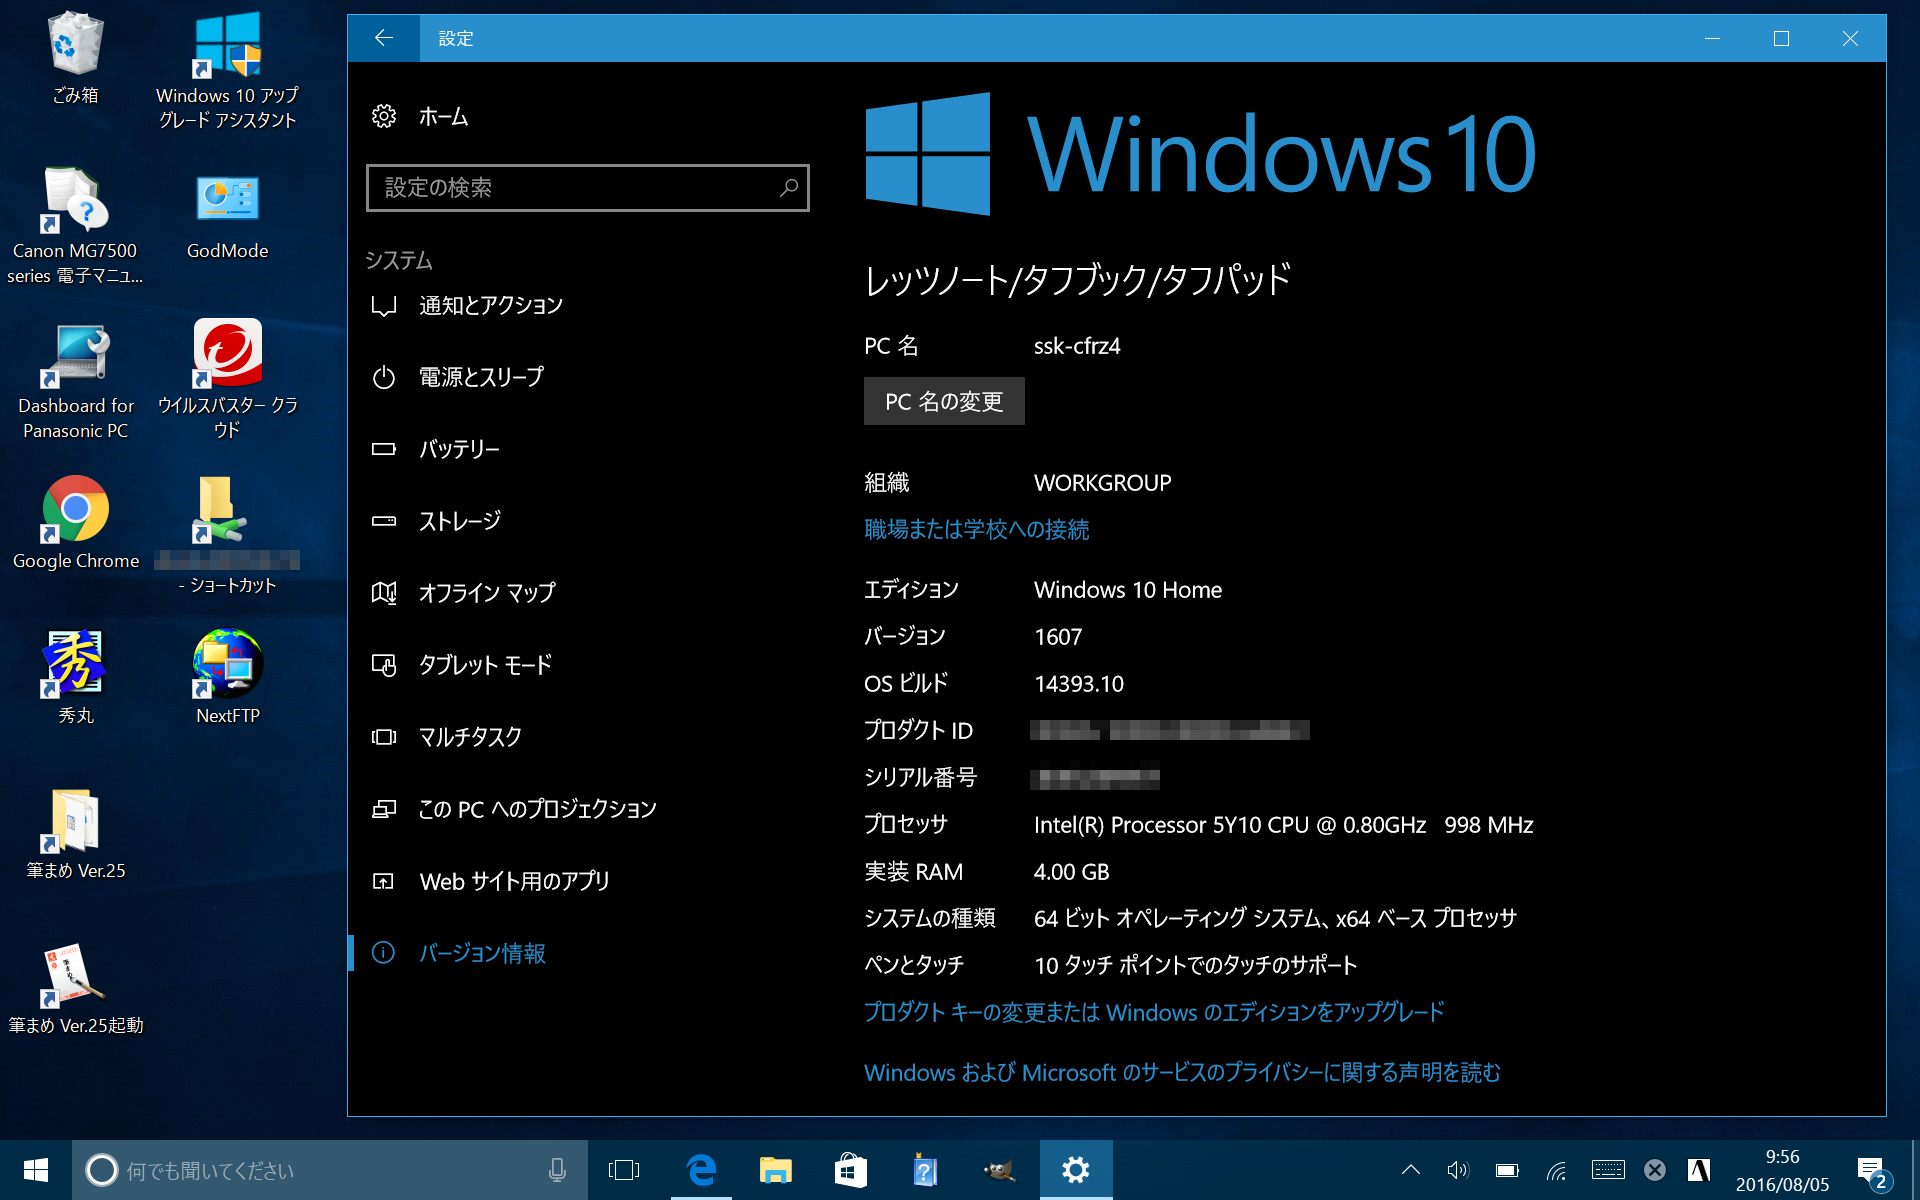The height and width of the screenshot is (1200, 1920).
Task: Open the clock showing 9:56
Action: pos(1782,1170)
